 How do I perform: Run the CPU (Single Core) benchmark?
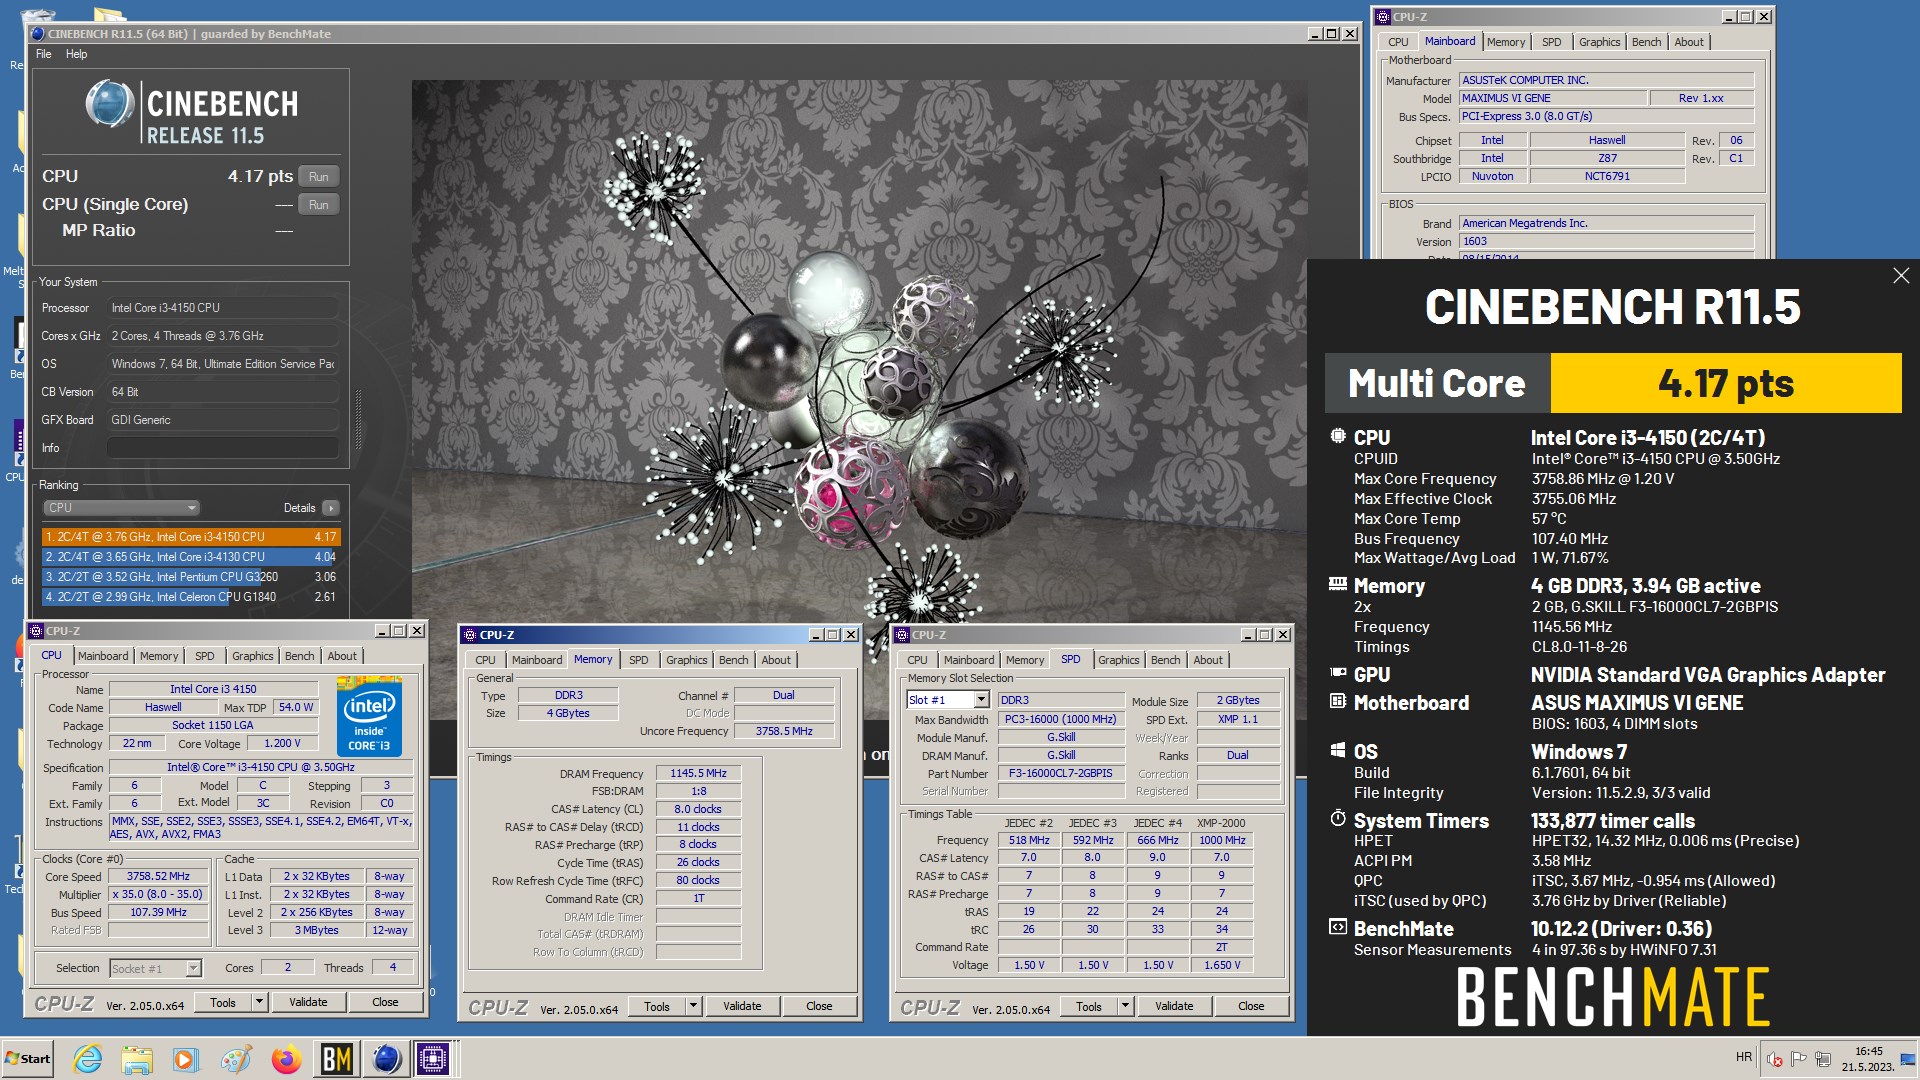point(318,205)
